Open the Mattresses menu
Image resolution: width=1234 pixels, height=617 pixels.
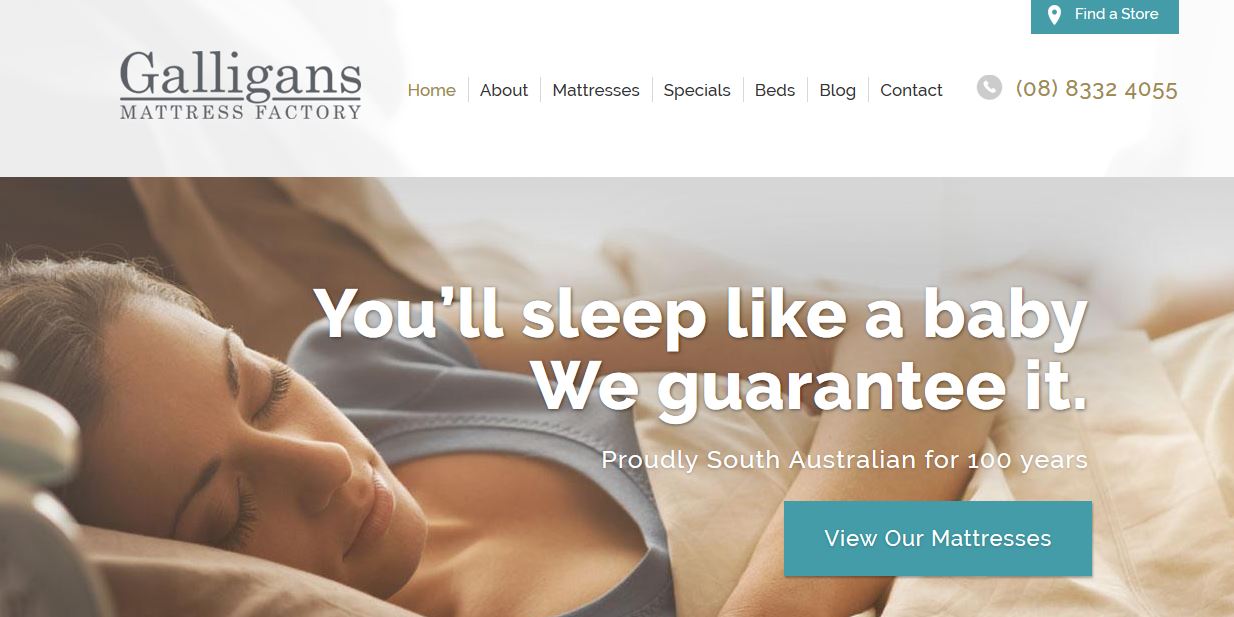click(596, 90)
